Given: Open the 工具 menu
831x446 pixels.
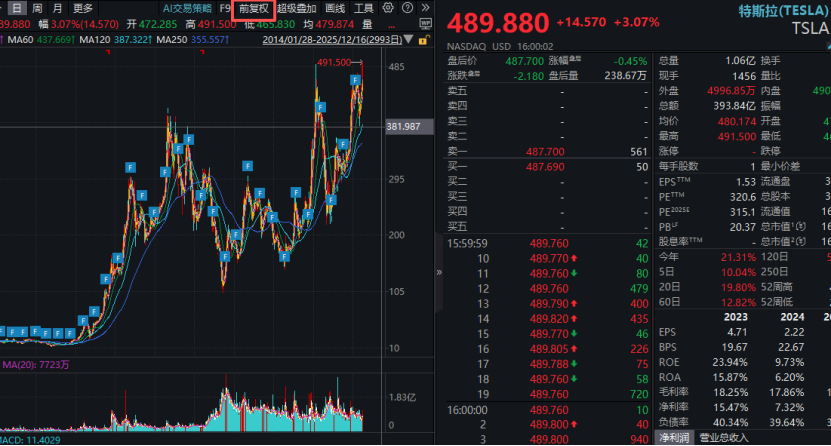Looking at the screenshot, I should click(364, 8).
